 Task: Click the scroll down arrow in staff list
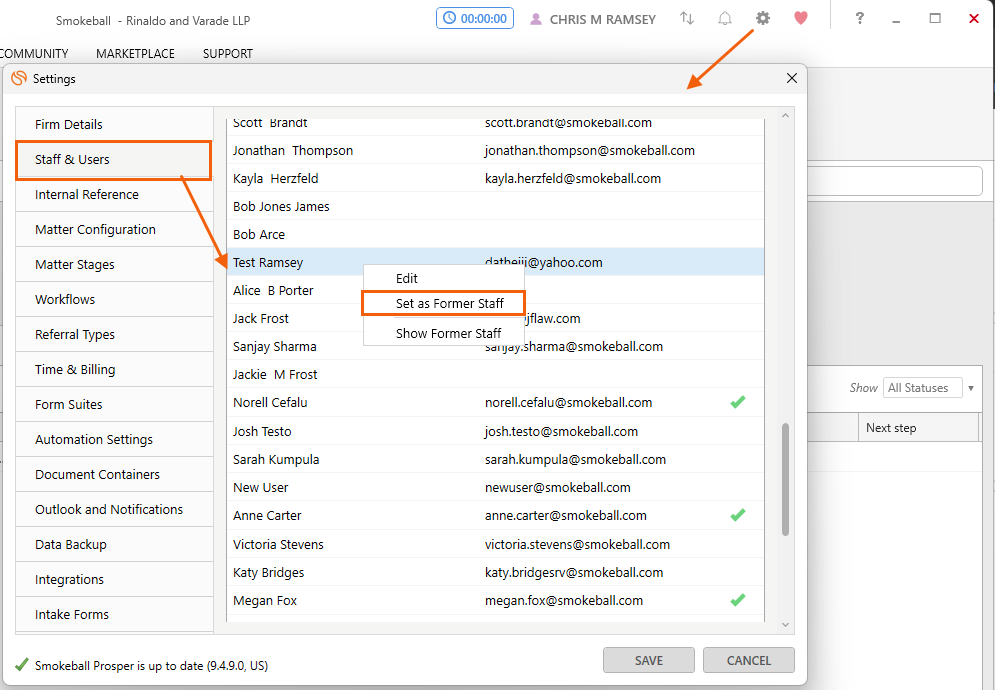tap(786, 625)
